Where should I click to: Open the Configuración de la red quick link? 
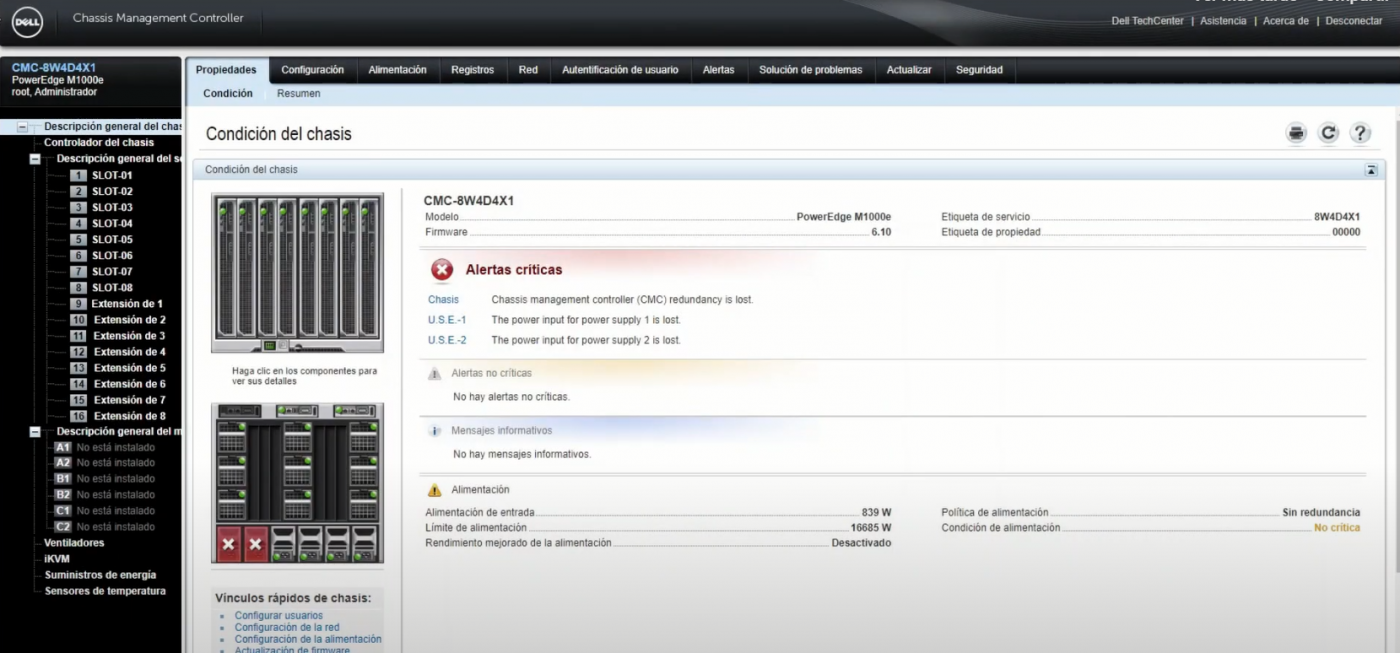click(x=287, y=628)
